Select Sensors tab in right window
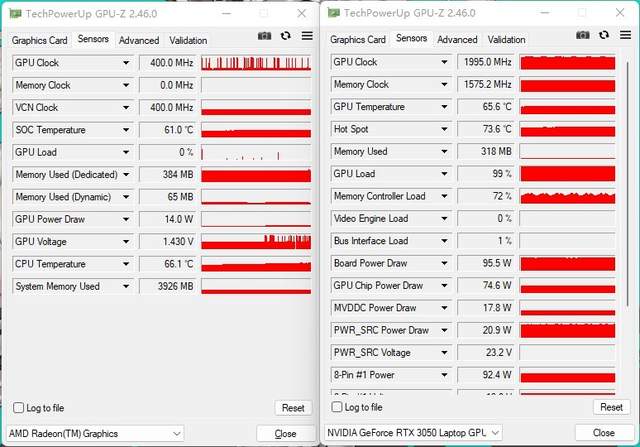This screenshot has height=447, width=640. coord(411,38)
